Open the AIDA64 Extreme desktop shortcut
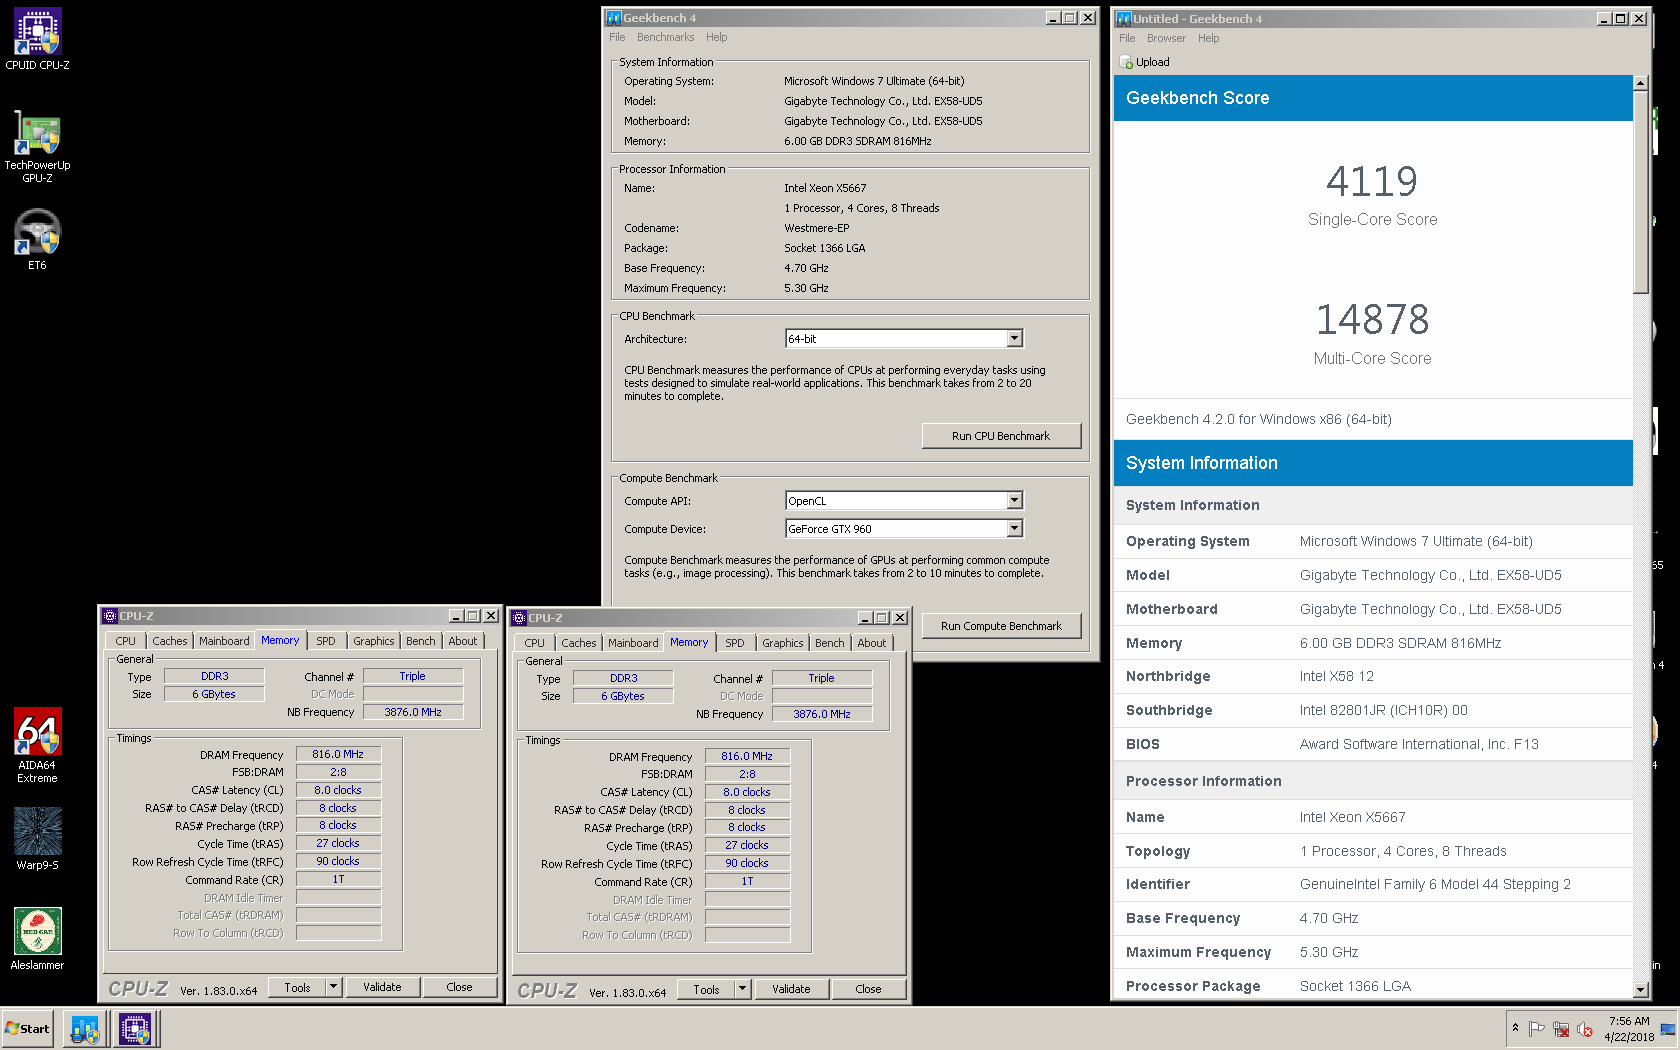Screen dimensions: 1680x1050 pyautogui.click(x=37, y=745)
